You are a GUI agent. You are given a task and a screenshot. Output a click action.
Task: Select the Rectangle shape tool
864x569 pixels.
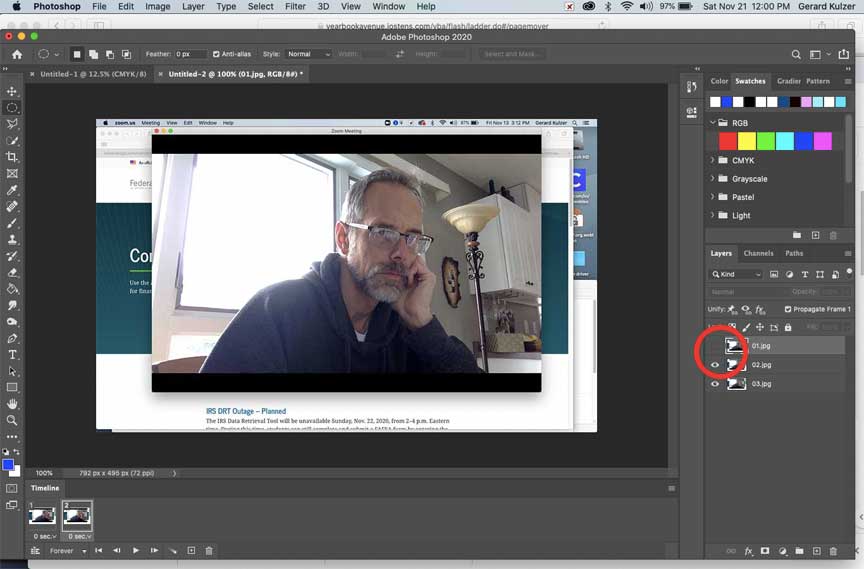[12, 387]
